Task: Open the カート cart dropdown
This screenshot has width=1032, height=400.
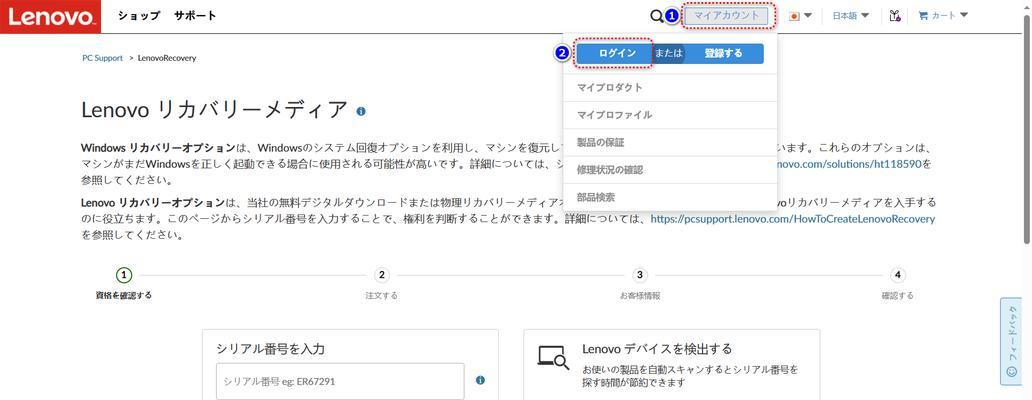Action: point(943,16)
